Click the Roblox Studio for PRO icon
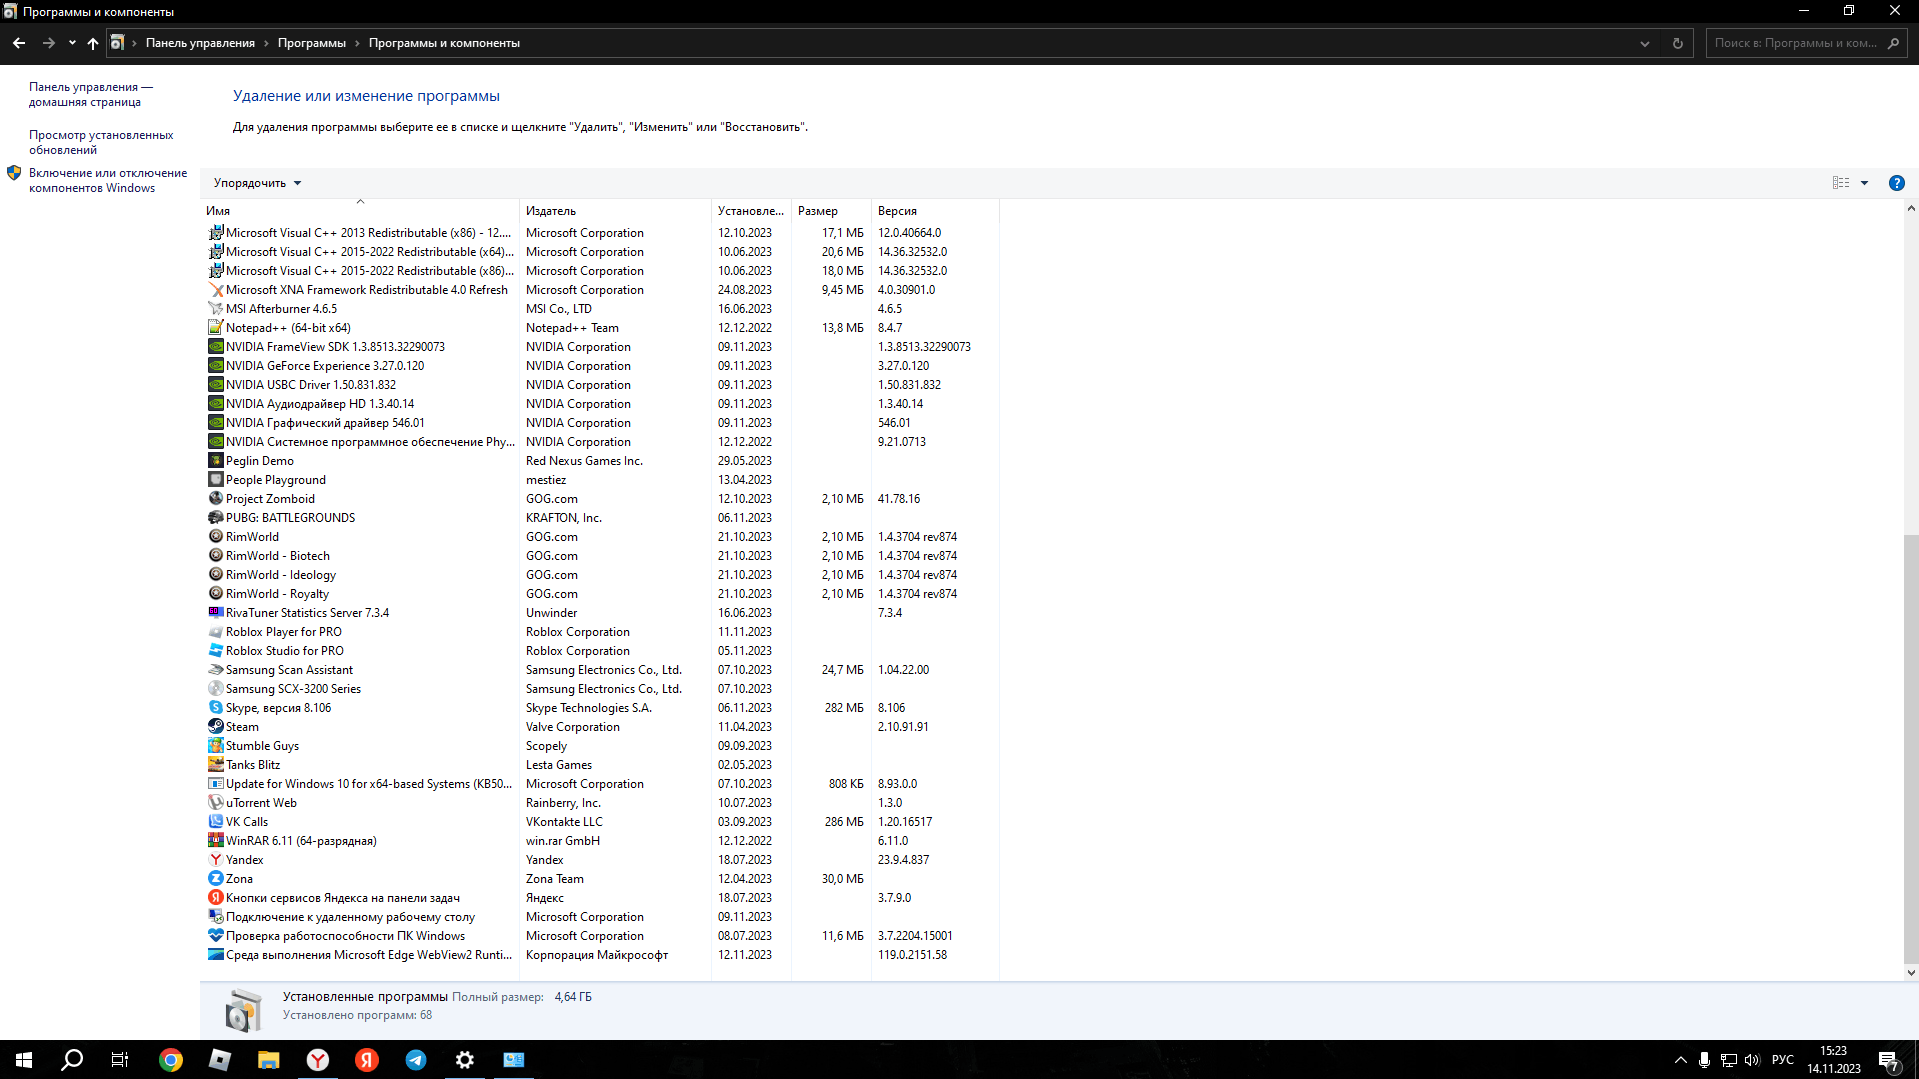The image size is (1919, 1079). click(215, 651)
